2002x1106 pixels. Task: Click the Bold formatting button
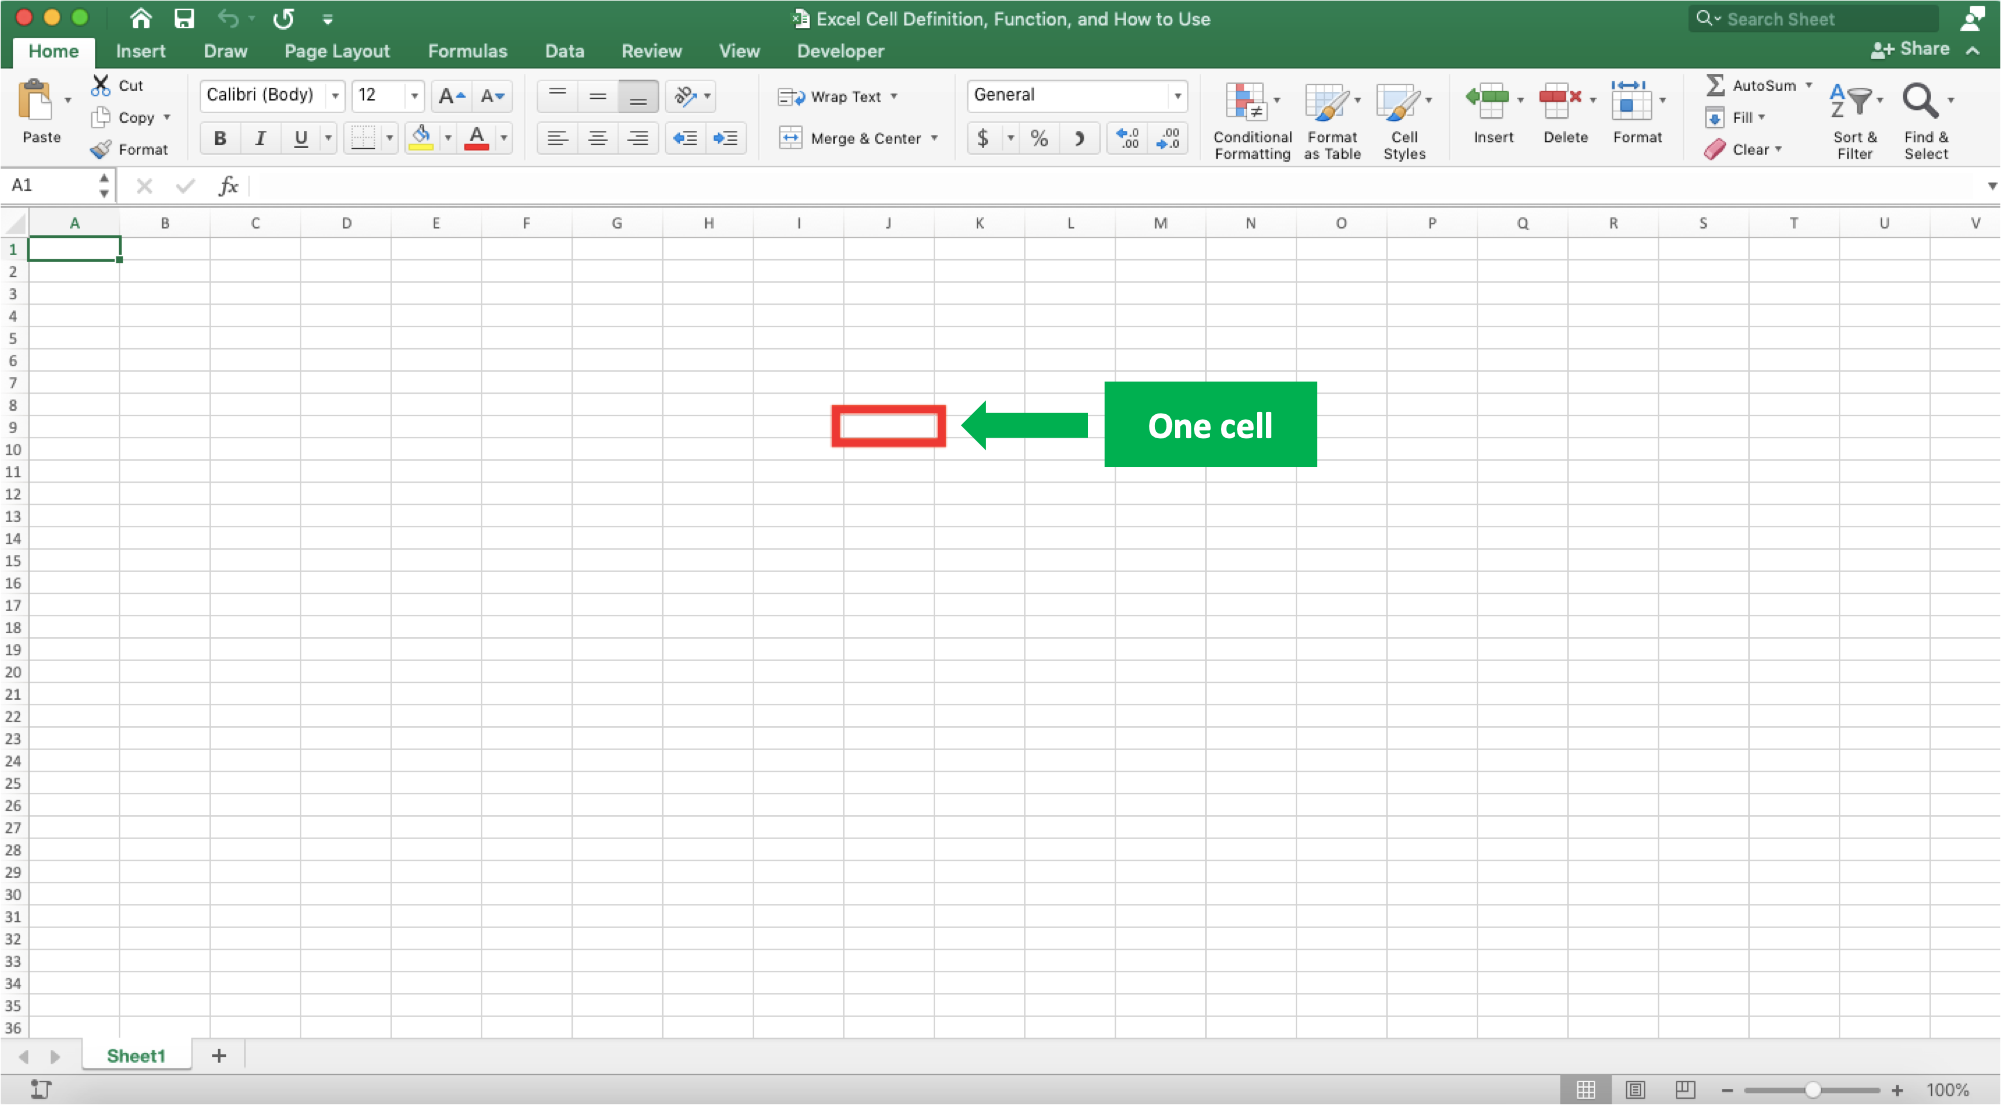[x=218, y=136]
